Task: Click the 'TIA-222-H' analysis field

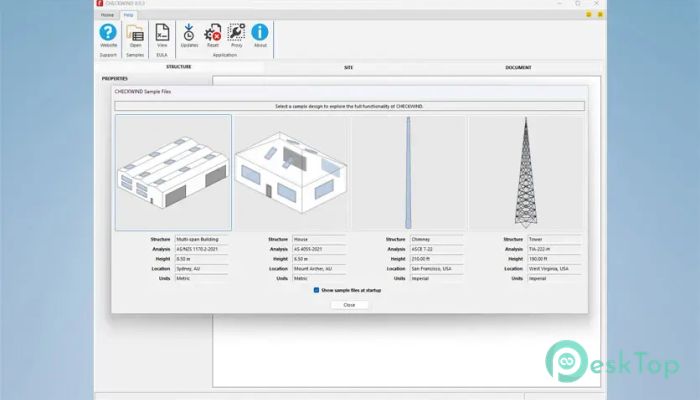Action: [x=554, y=249]
